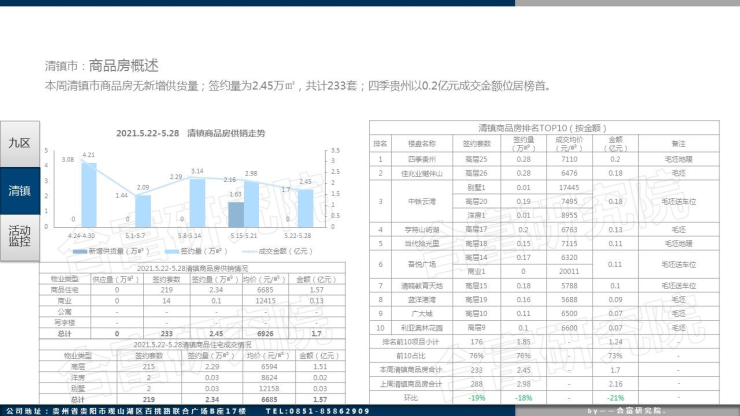Switch to the 九区 tab

click(19, 144)
